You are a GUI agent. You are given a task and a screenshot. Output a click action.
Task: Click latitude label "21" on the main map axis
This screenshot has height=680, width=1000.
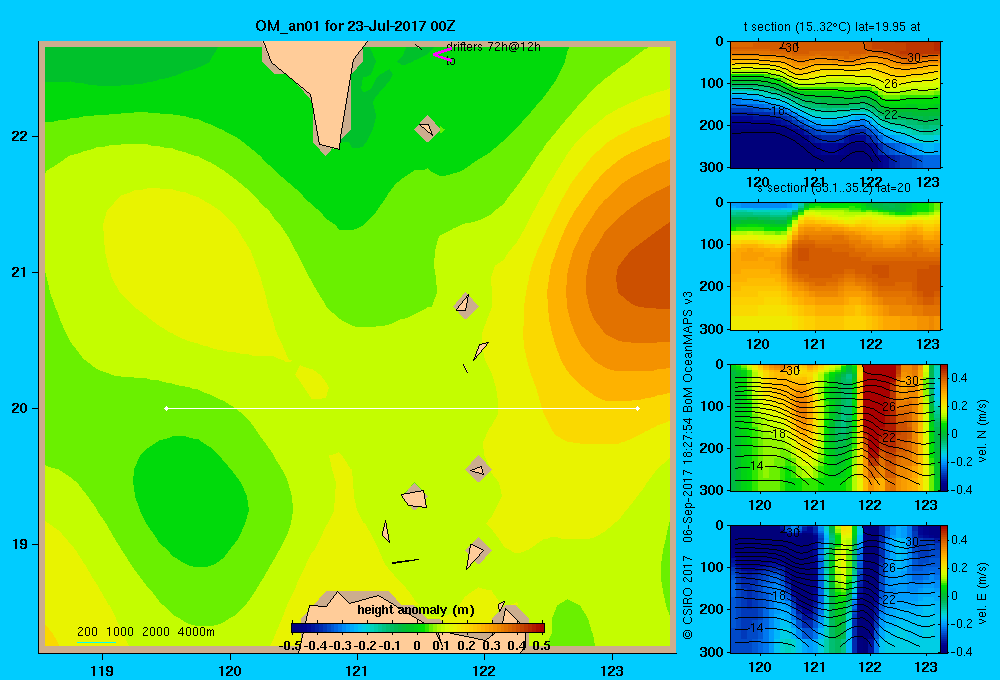pyautogui.click(x=20, y=272)
